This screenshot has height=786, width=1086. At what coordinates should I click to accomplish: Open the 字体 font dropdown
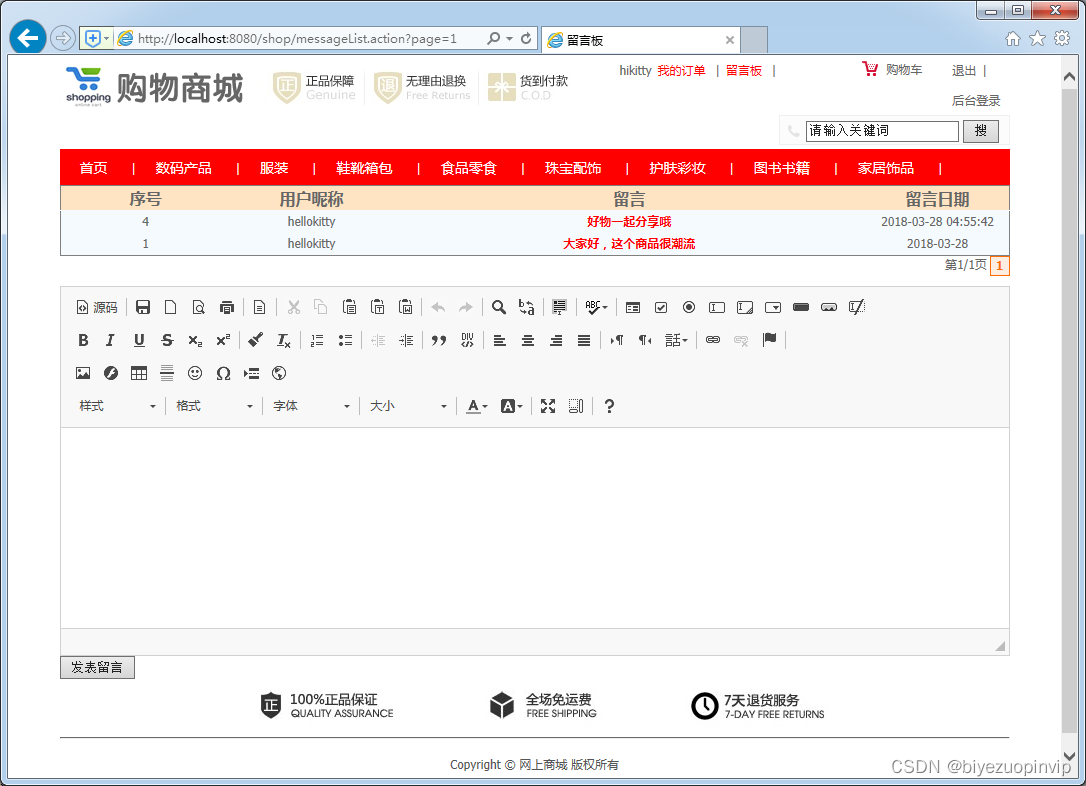(x=311, y=406)
